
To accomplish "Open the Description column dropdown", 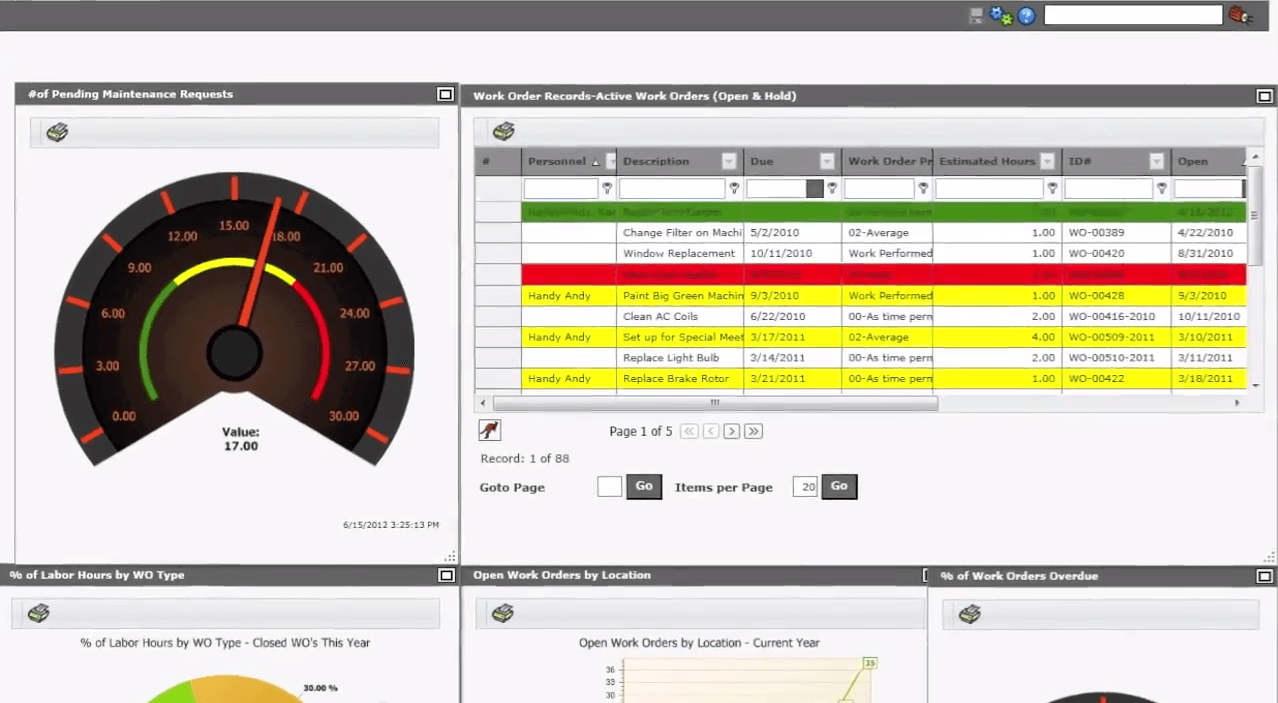I will coord(729,161).
